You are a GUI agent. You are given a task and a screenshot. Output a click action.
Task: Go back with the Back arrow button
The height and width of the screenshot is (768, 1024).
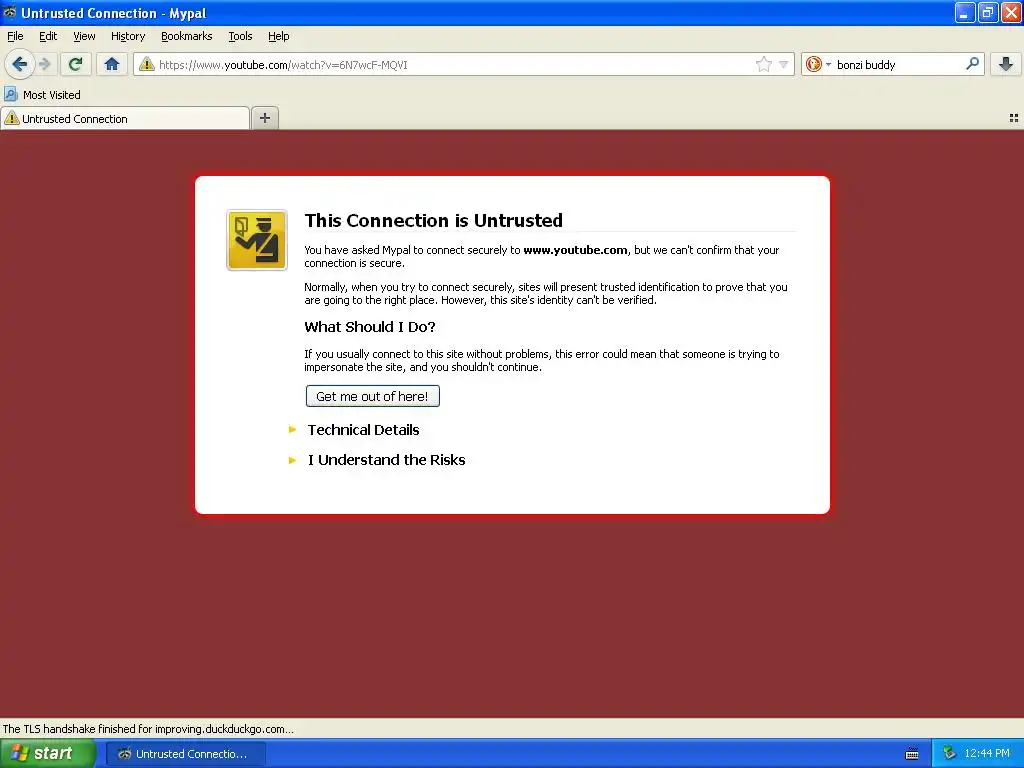[20, 64]
